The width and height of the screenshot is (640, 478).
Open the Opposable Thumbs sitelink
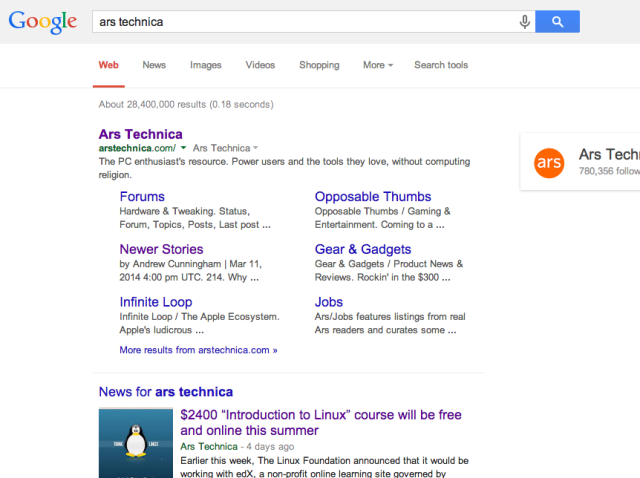click(x=373, y=196)
